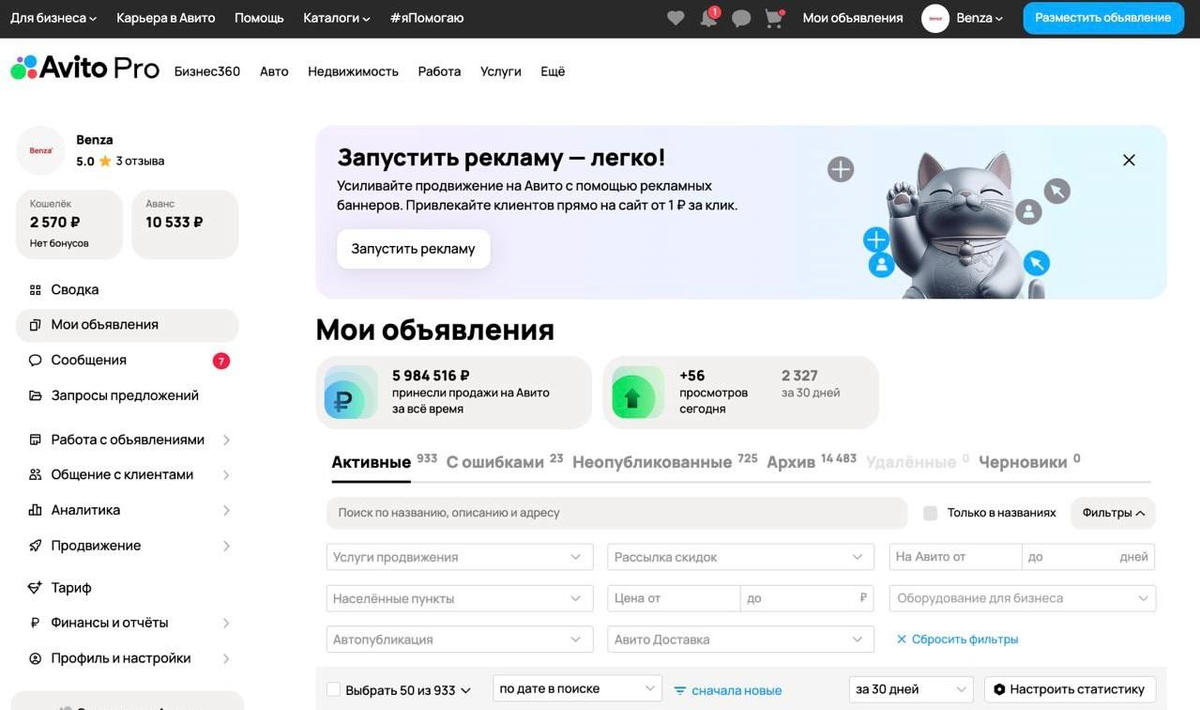Click сначала новые sort link
1200x710 pixels.
pos(736,691)
